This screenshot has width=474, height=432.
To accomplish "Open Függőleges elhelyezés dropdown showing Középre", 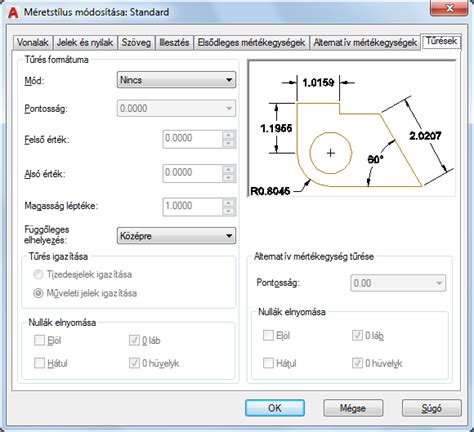I will point(176,236).
